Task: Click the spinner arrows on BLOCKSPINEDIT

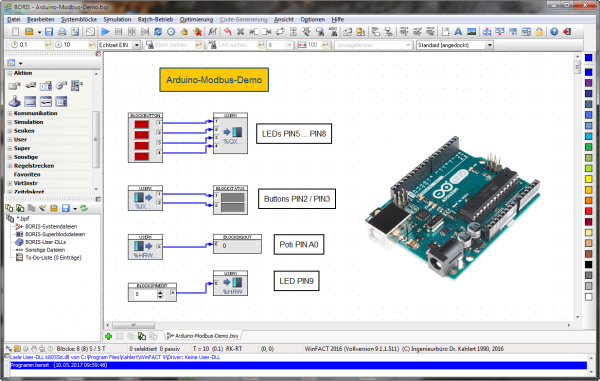Action: click(160, 295)
